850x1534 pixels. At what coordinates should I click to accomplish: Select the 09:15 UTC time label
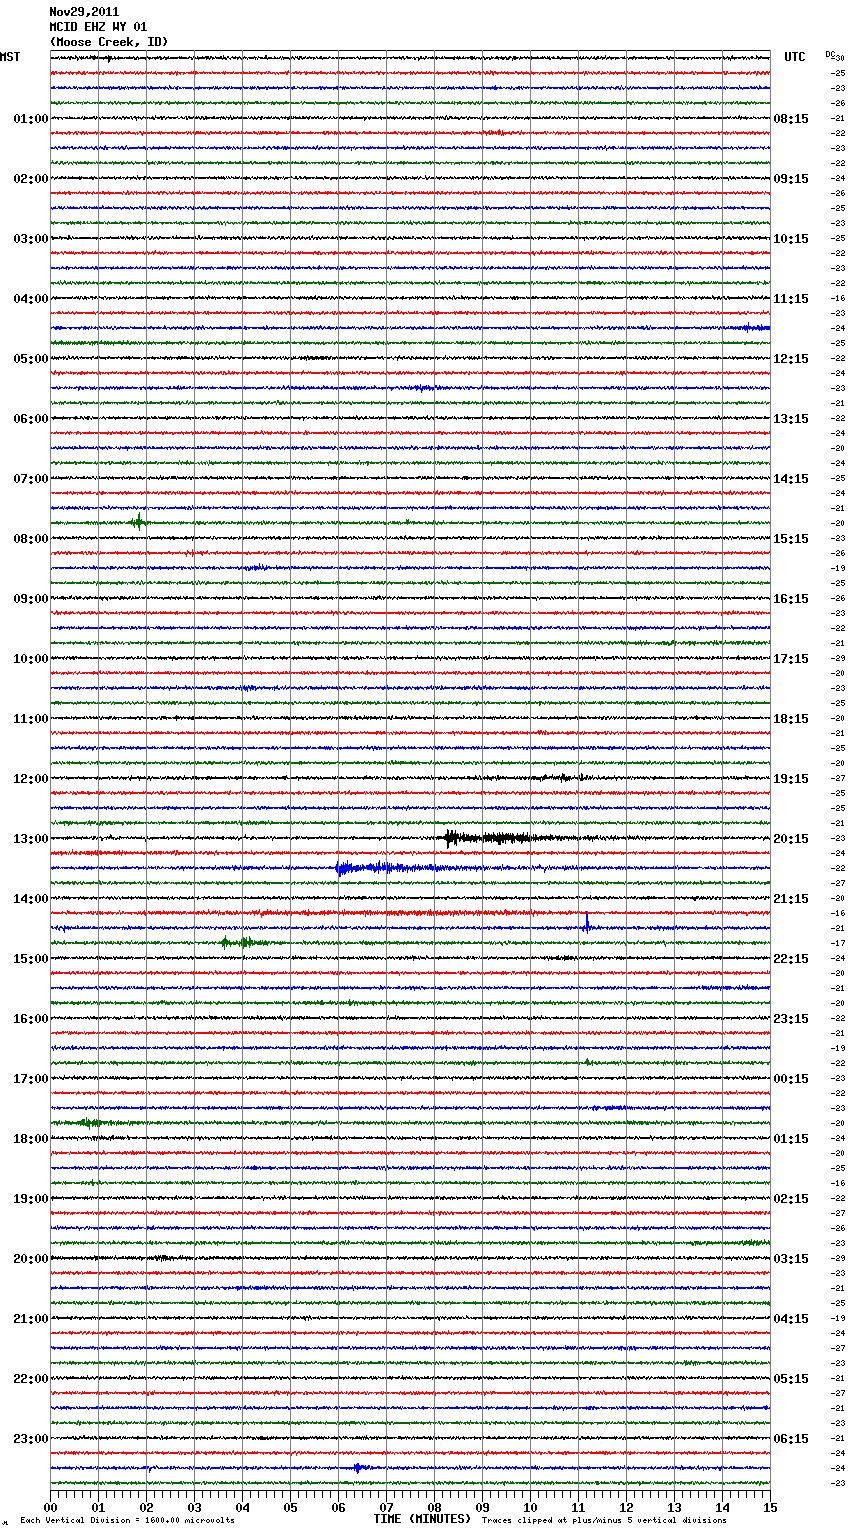tap(791, 179)
